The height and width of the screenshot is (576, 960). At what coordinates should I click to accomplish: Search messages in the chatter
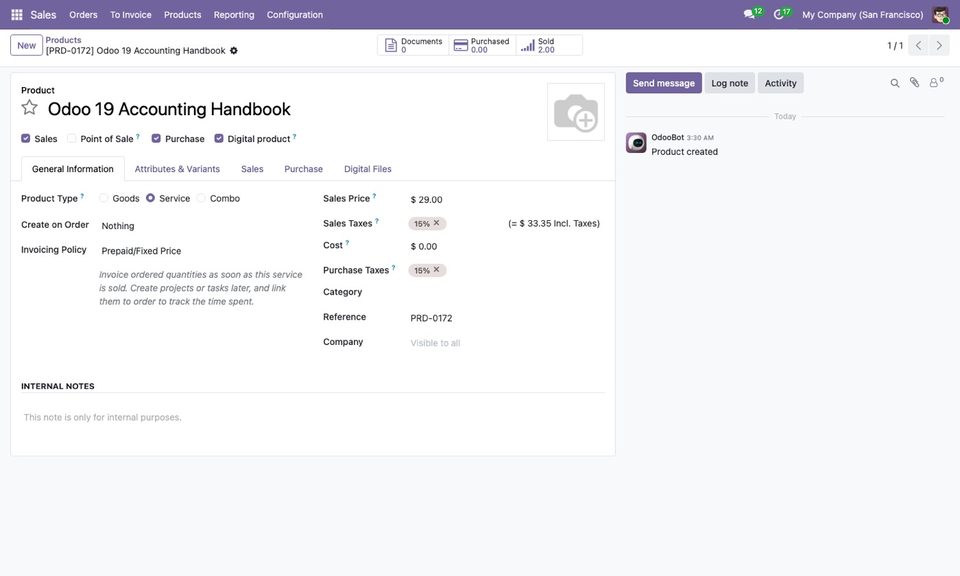[x=894, y=83]
